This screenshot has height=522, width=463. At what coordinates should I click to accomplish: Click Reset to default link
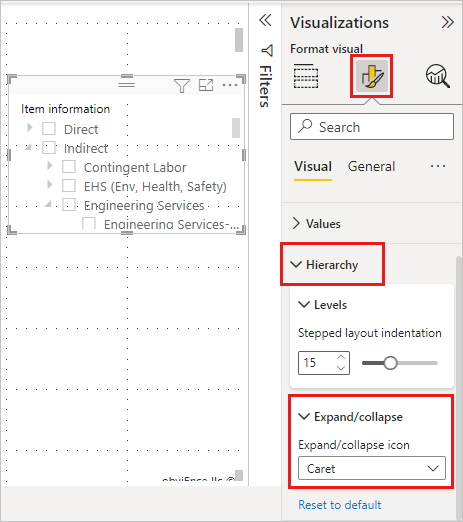pyautogui.click(x=340, y=505)
